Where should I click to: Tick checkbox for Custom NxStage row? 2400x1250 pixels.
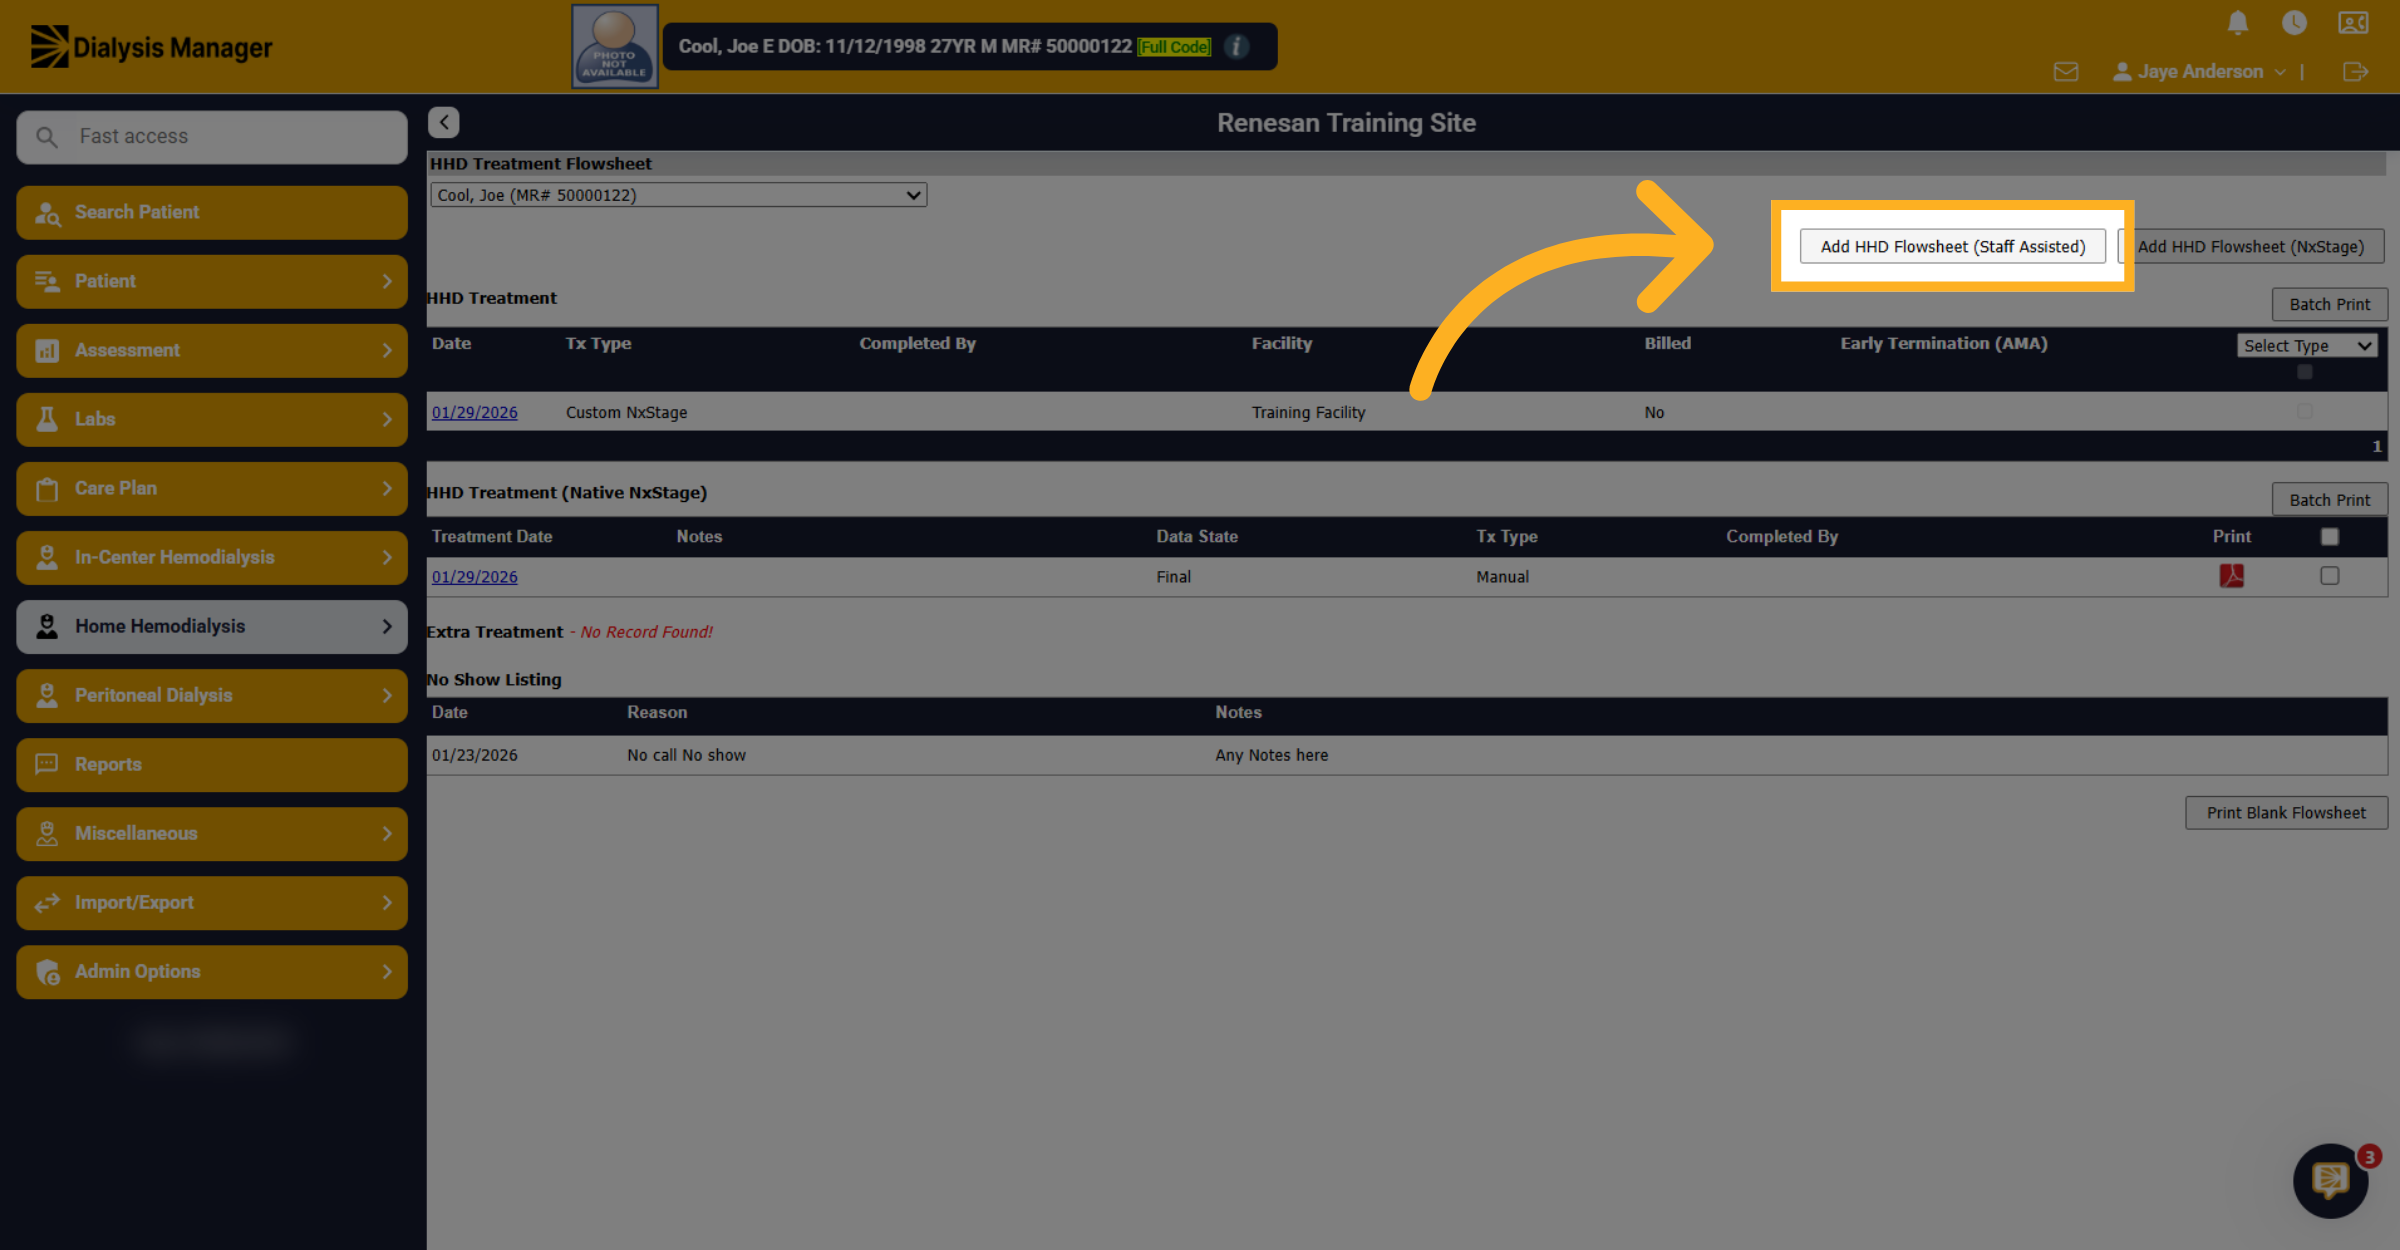[x=2305, y=411]
